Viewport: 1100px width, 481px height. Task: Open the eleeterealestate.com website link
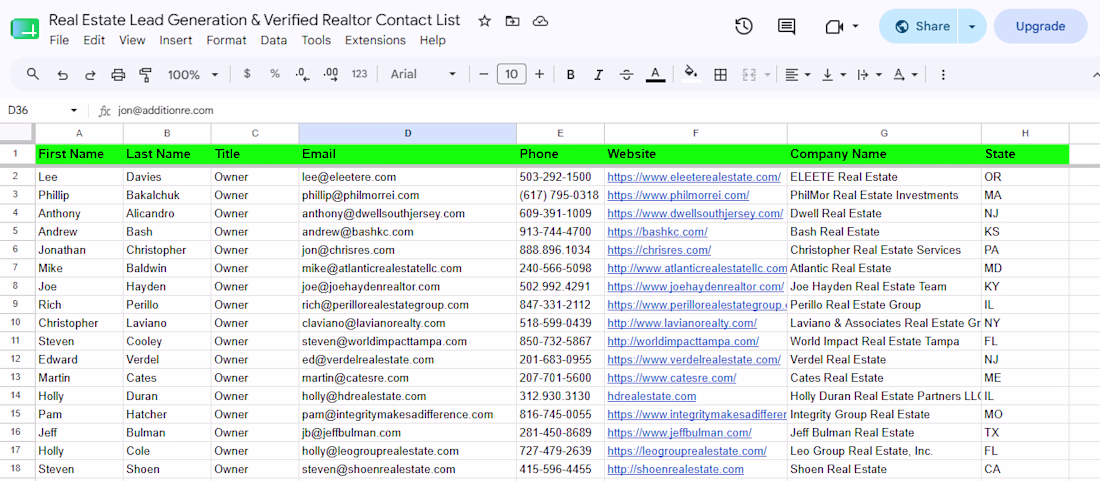coord(694,177)
